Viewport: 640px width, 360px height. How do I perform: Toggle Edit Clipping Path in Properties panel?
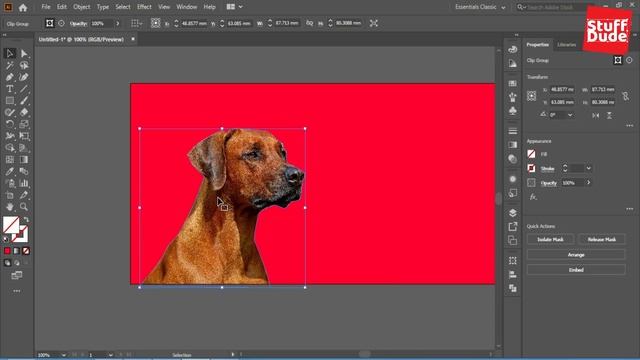click(x=618, y=60)
